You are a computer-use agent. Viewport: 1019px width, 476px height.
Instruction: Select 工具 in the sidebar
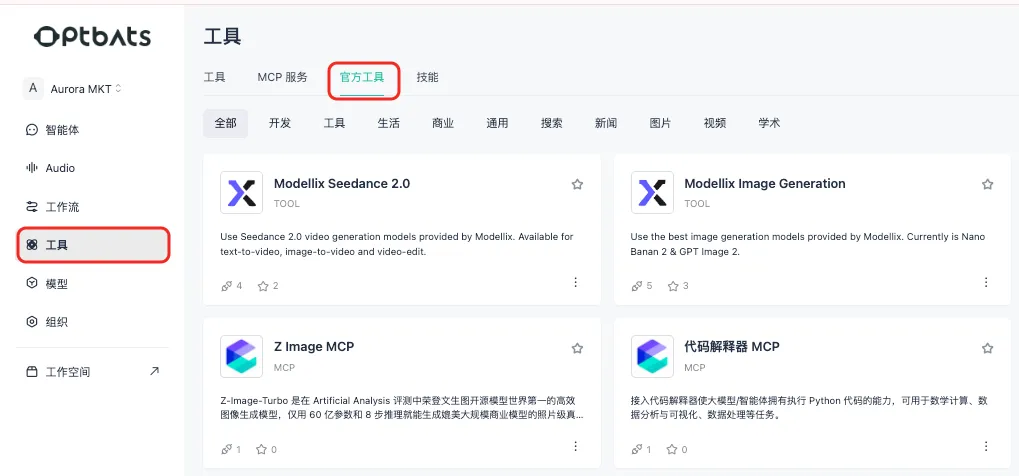click(92, 245)
